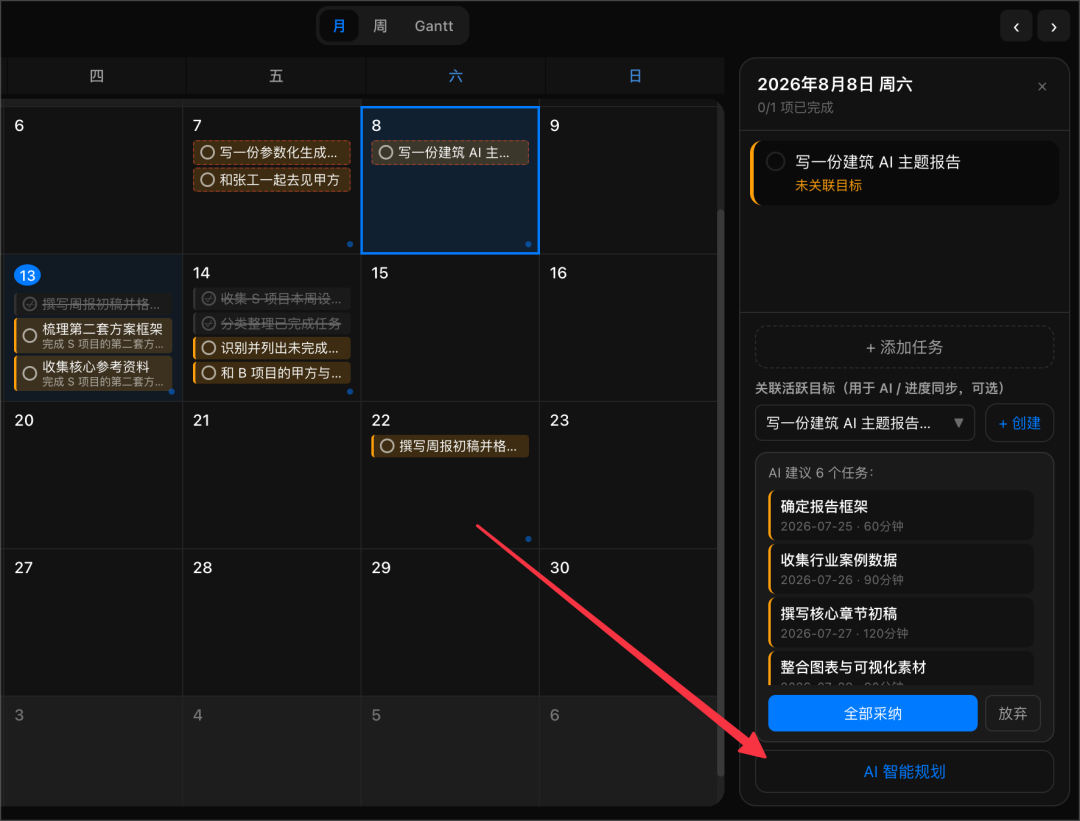This screenshot has height=821, width=1080.
Task: Select calendar day 16
Action: (627, 328)
